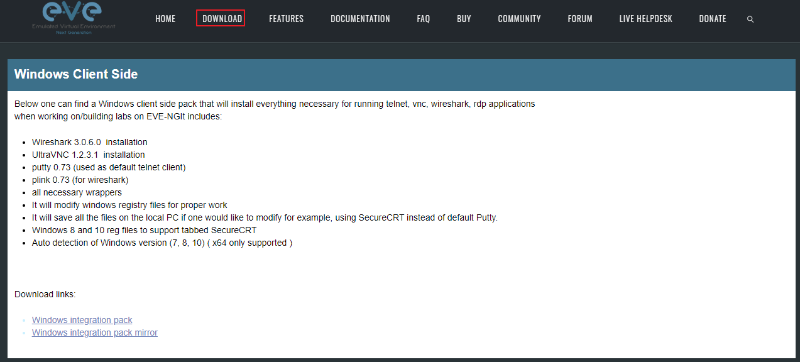Open the search magnifier icon
Image resolution: width=800 pixels, height=362 pixels.
750,19
